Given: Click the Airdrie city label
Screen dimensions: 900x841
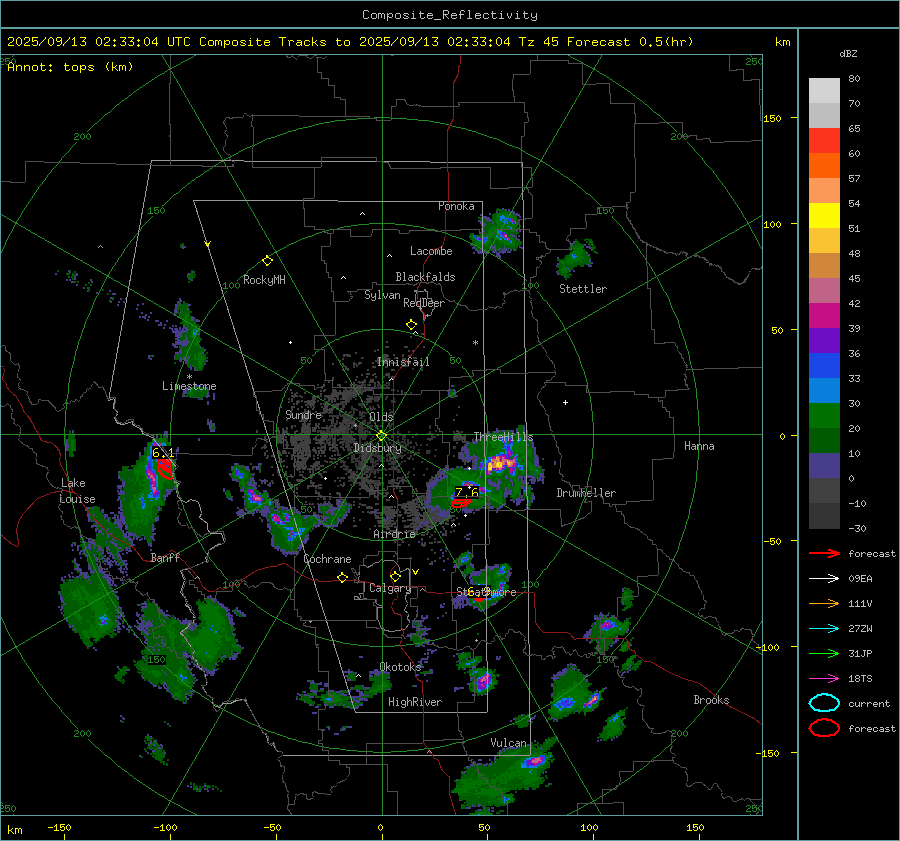Looking at the screenshot, I should 394,534.
